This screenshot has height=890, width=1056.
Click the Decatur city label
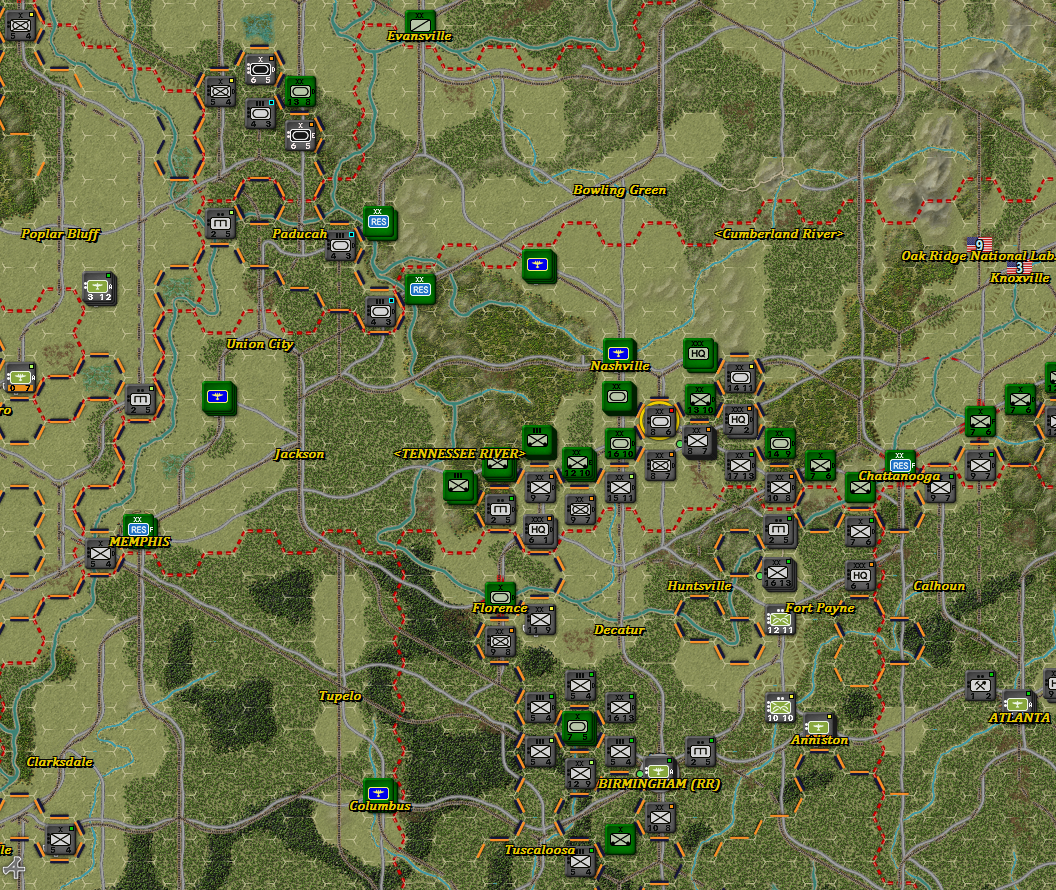point(619,630)
